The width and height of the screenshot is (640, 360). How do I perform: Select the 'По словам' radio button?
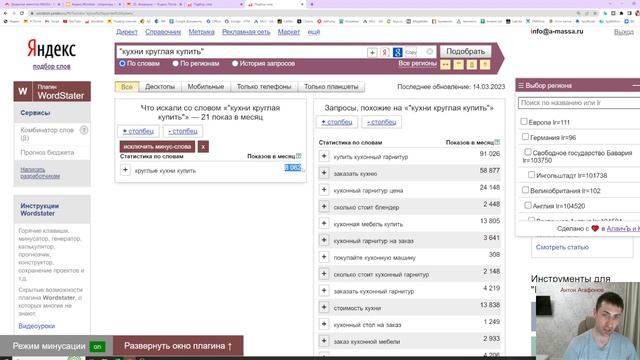click(122, 63)
